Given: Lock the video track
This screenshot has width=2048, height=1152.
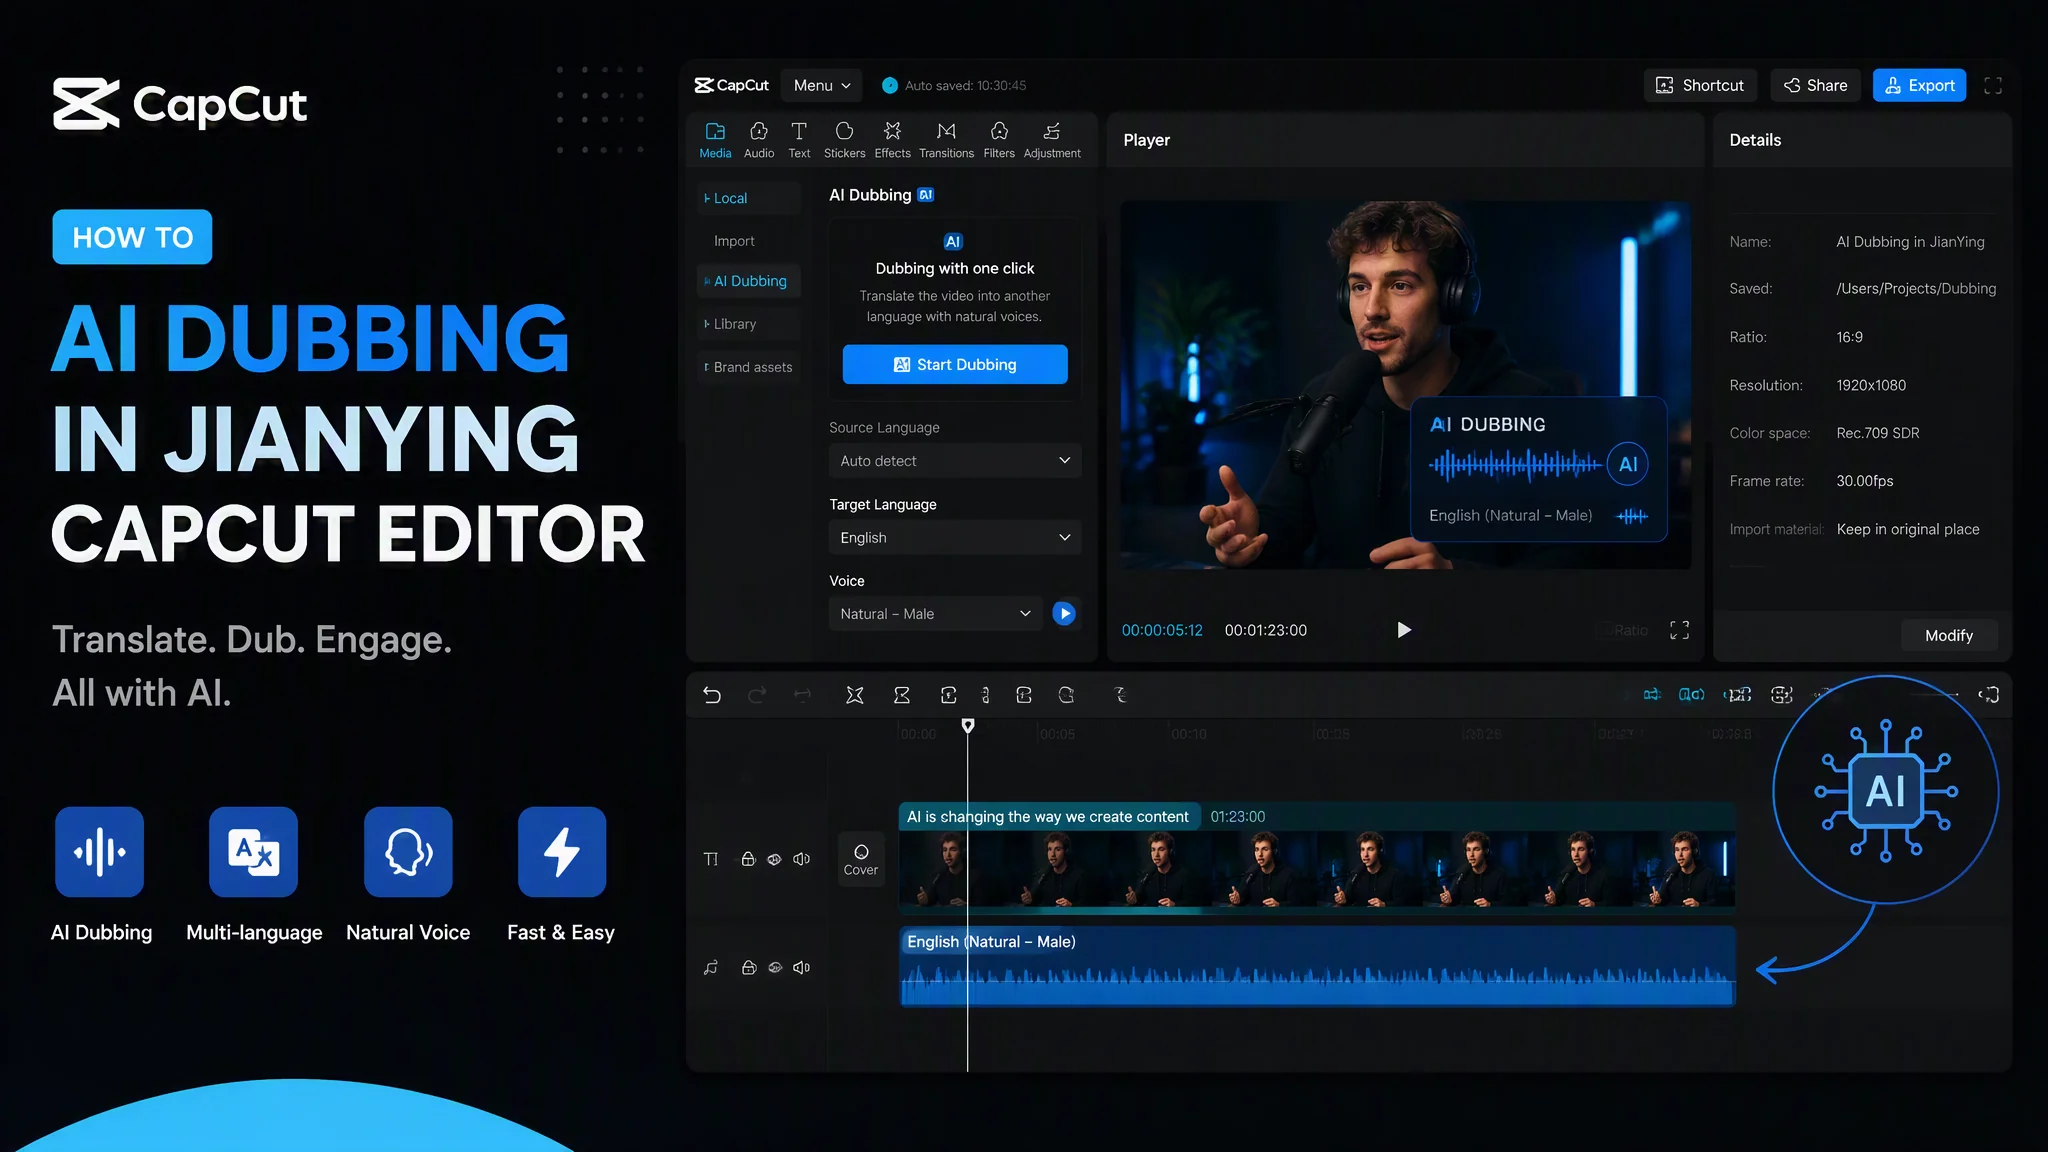Looking at the screenshot, I should [x=748, y=859].
